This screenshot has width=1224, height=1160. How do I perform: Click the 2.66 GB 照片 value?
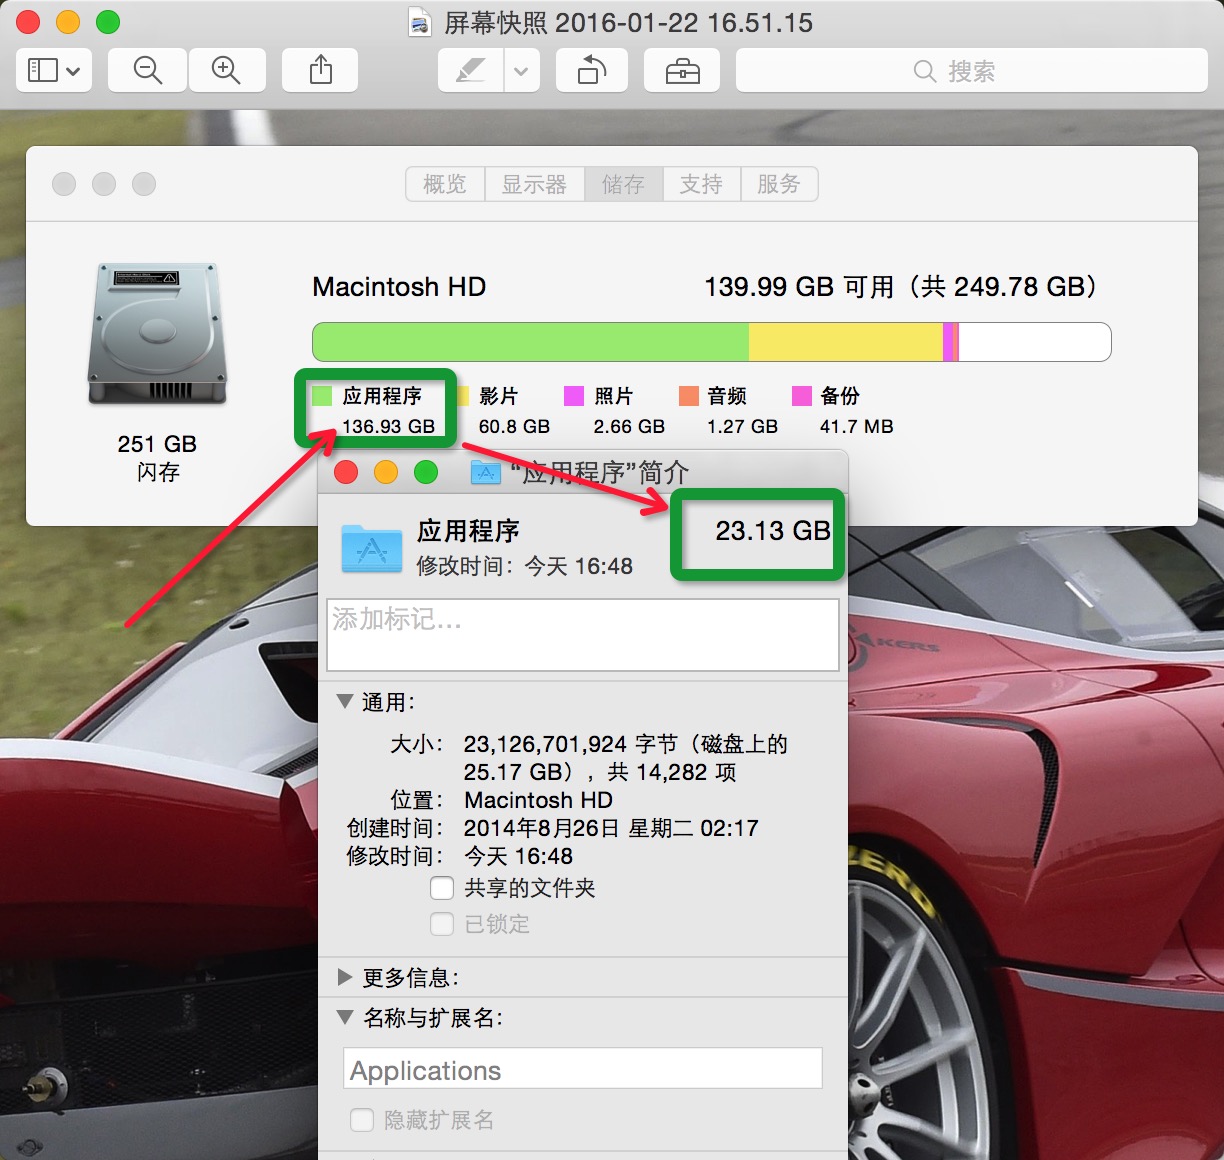[x=629, y=426]
